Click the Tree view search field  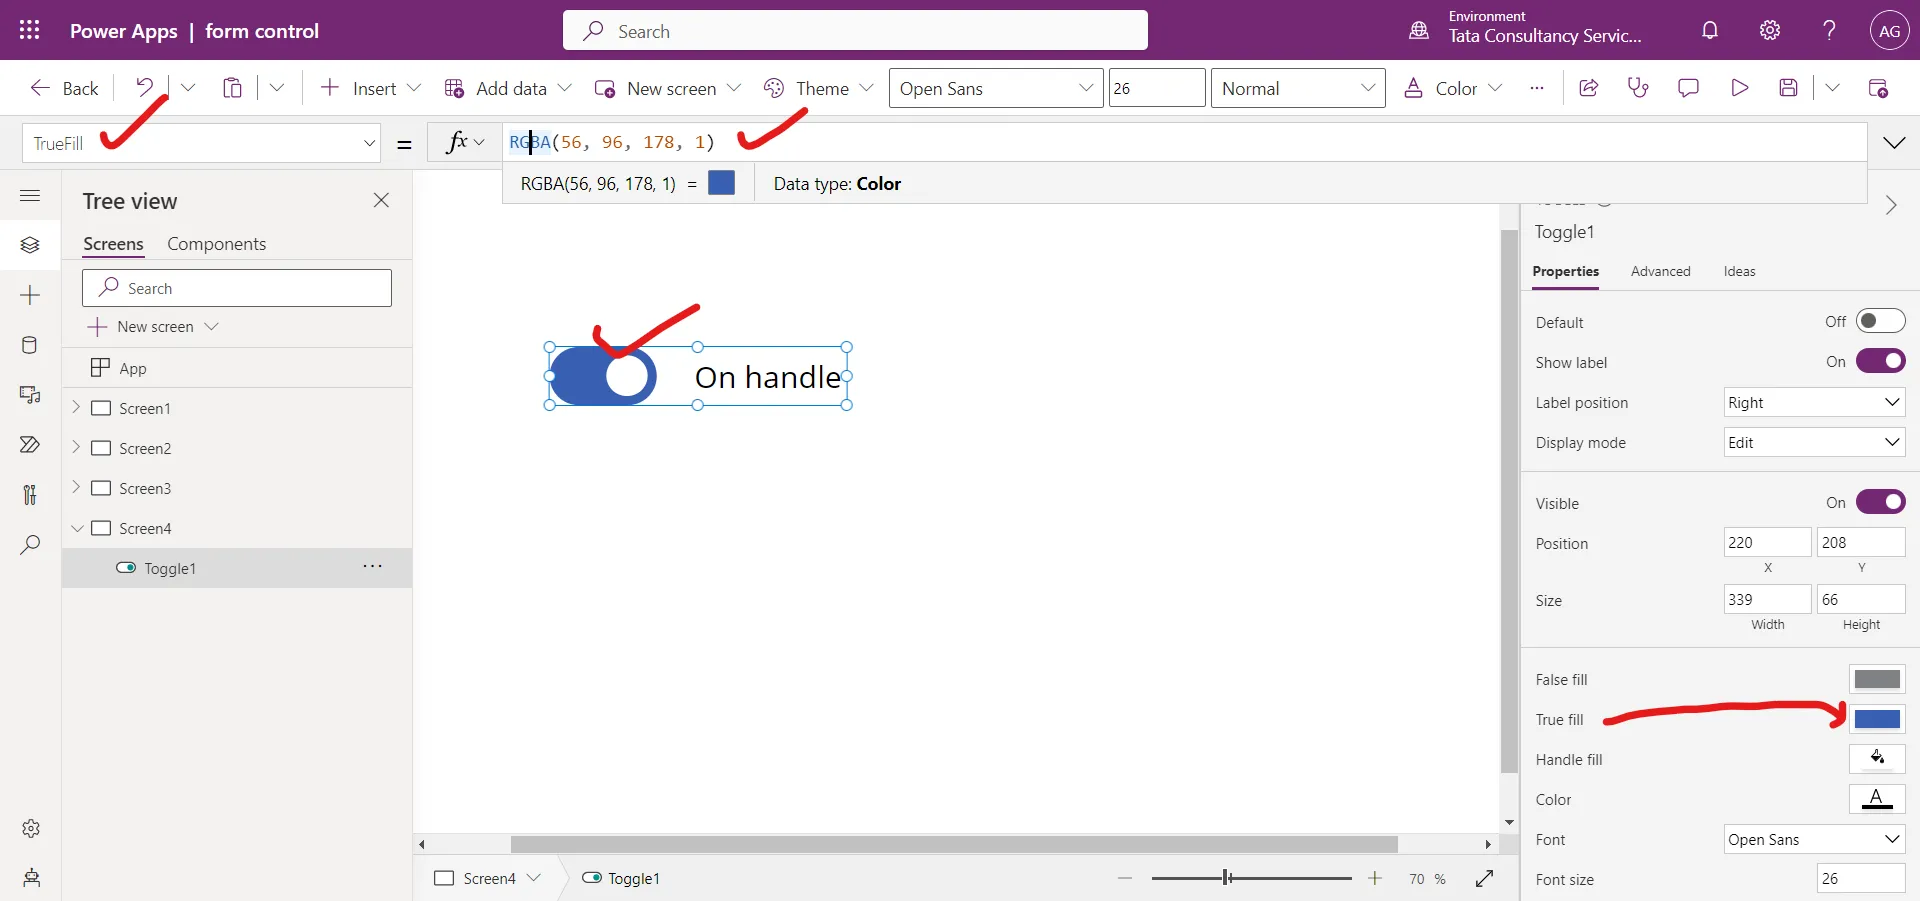coord(237,288)
